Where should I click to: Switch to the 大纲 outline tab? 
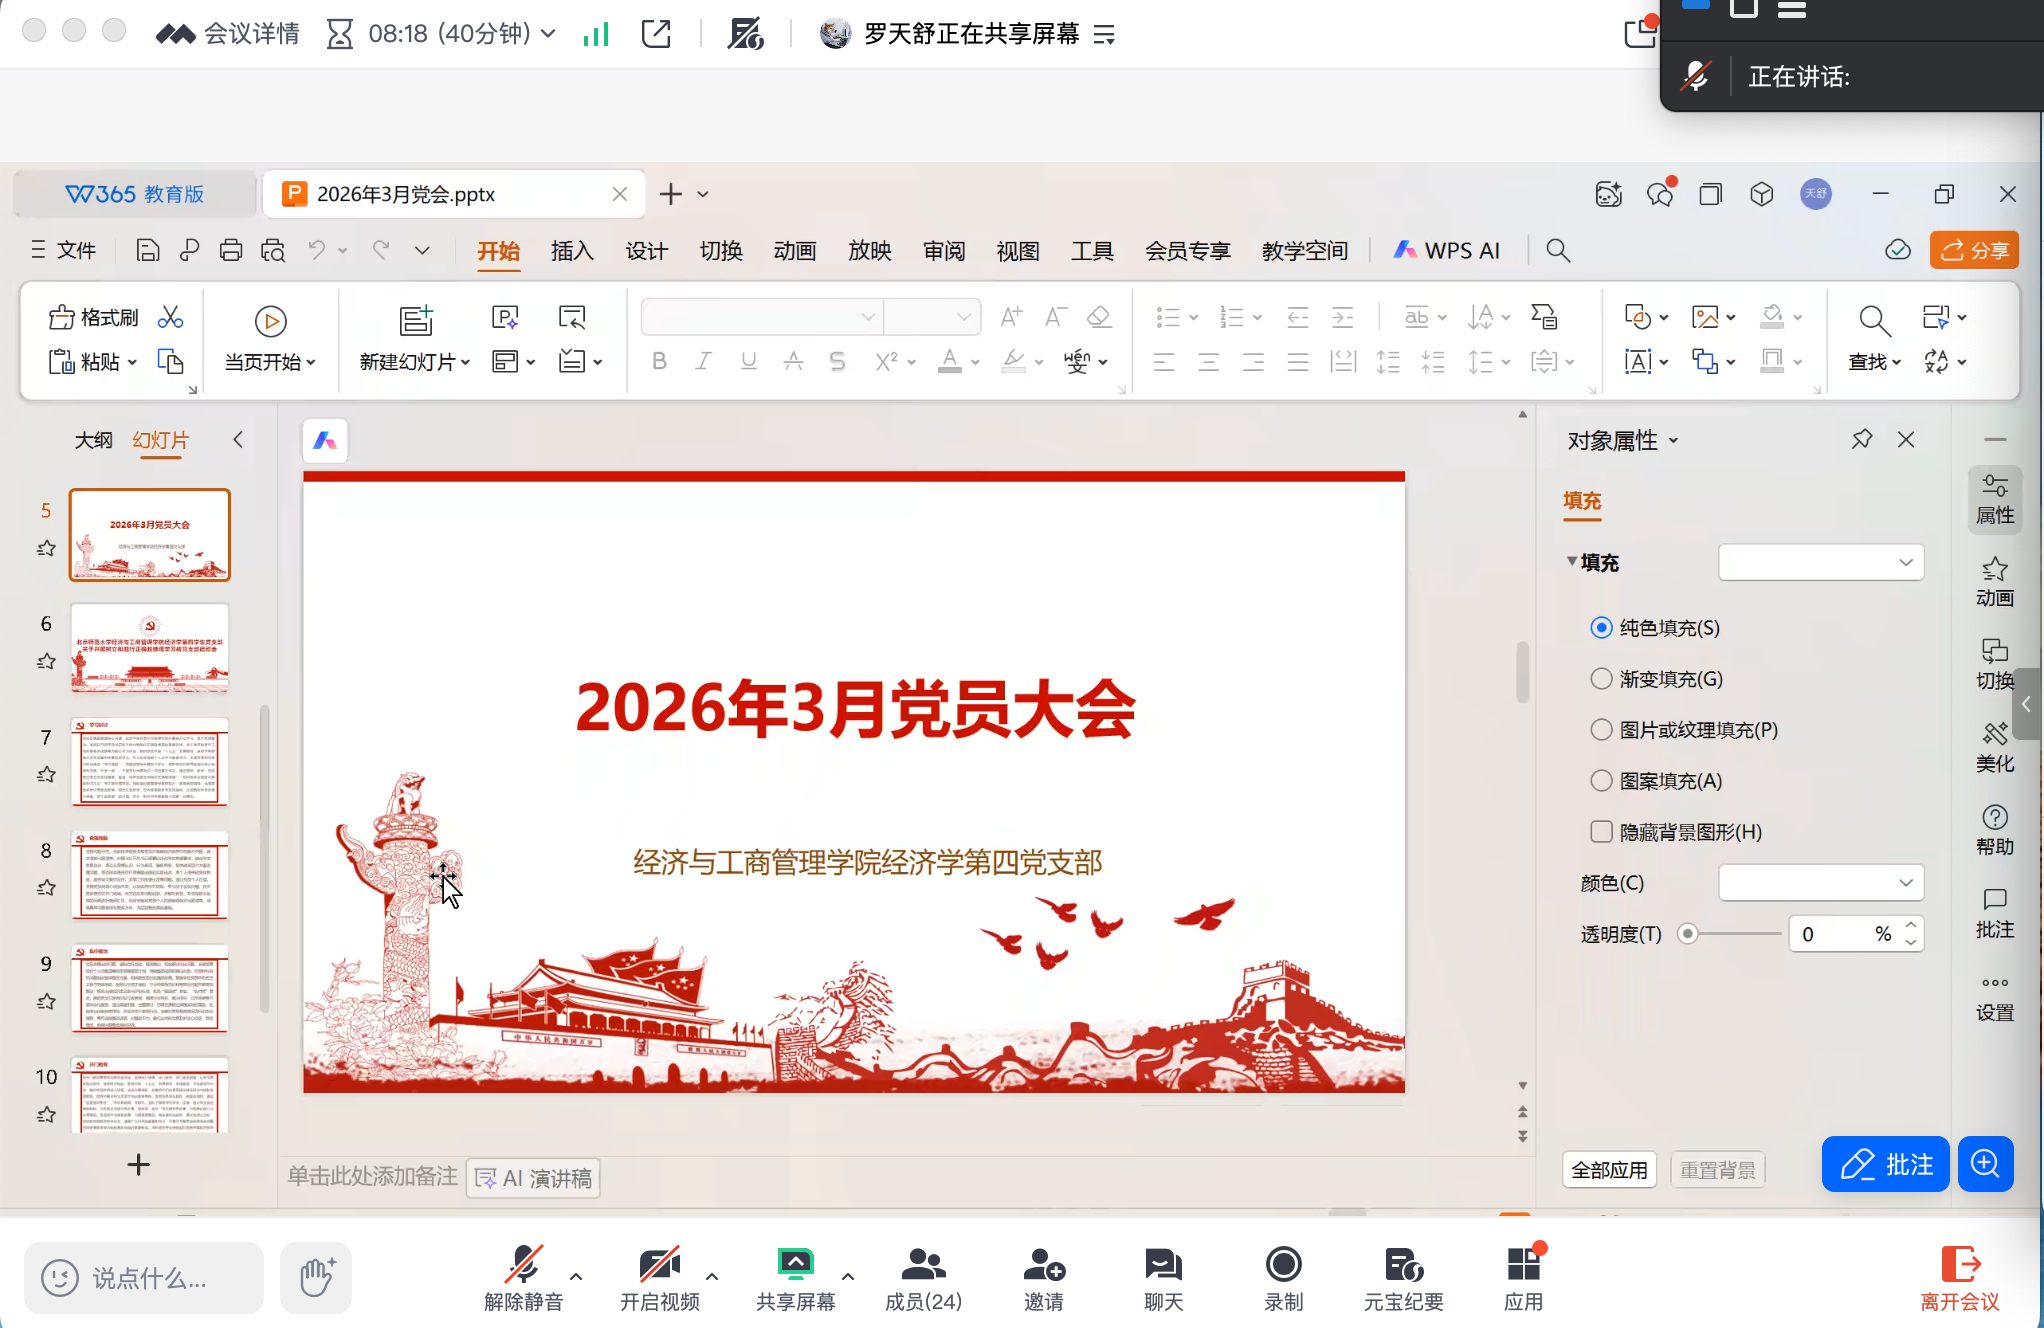click(x=94, y=440)
